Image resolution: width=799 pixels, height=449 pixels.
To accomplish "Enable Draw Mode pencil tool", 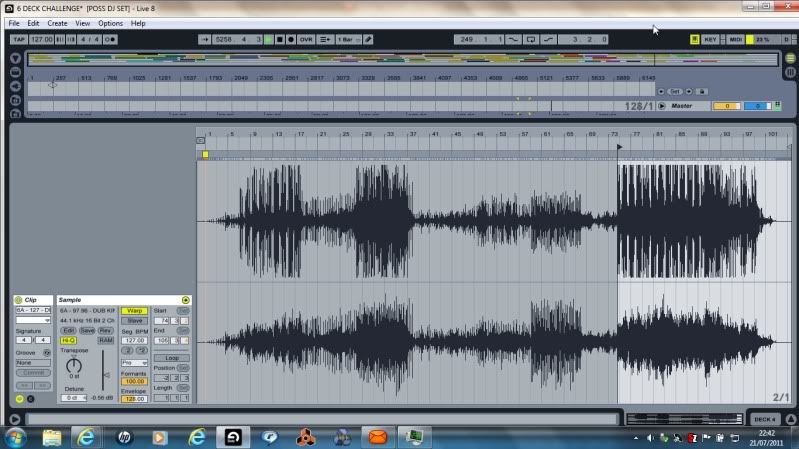I will [x=368, y=39].
